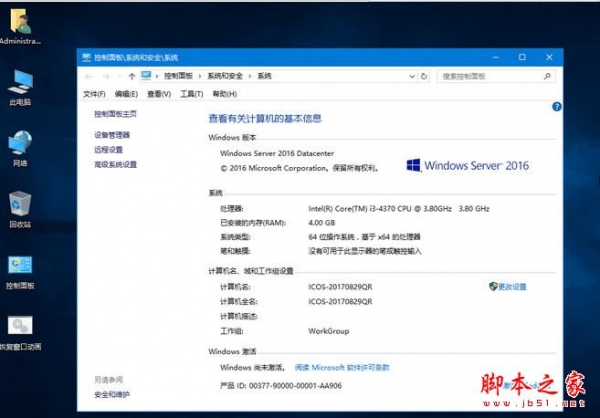The image size is (600, 418).
Task: Open the 恢复窗口动画 desktop icon
Action: pyautogui.click(x=20, y=333)
